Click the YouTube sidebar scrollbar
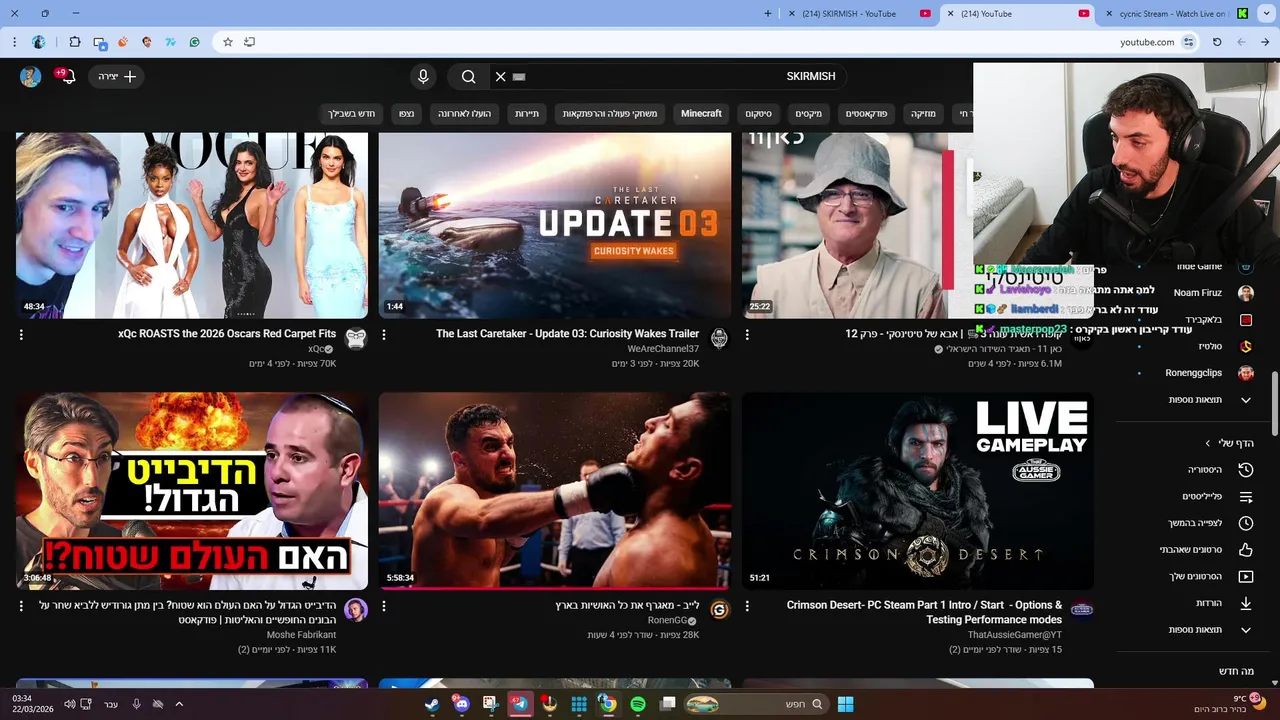The image size is (1280, 720). click(1274, 403)
